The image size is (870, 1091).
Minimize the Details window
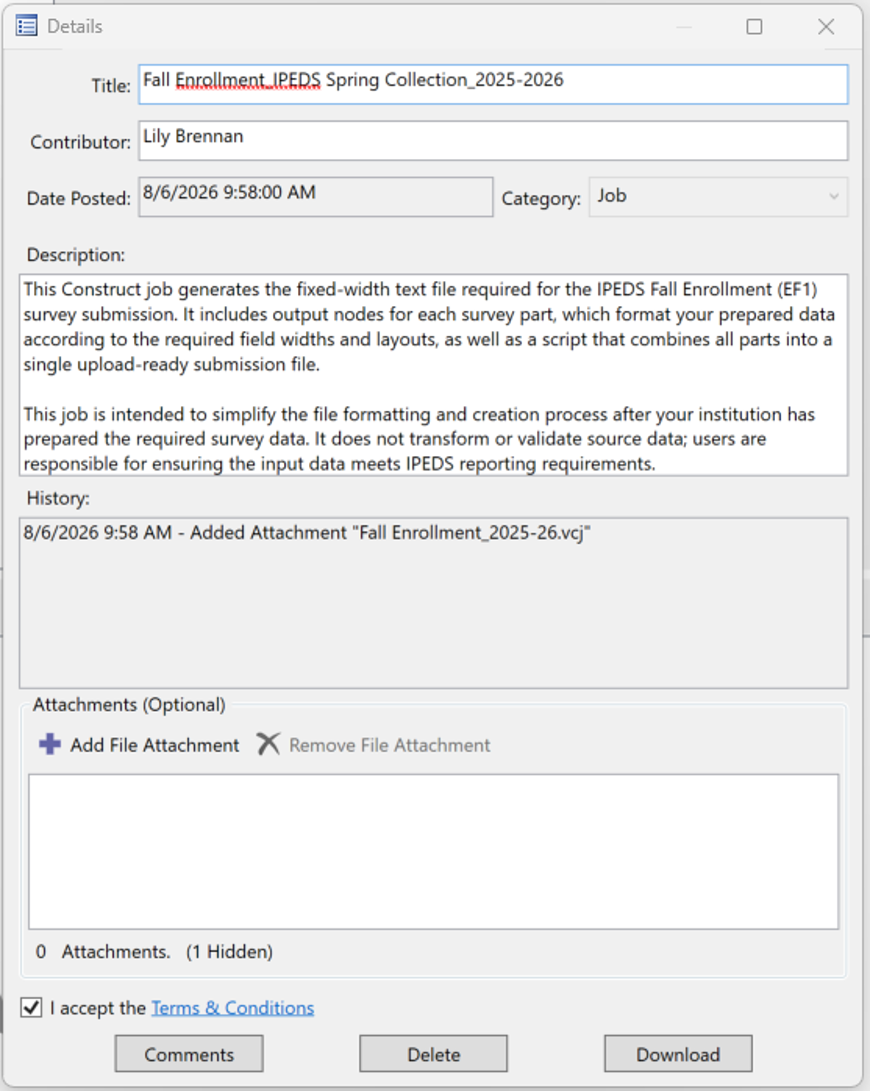click(x=684, y=27)
